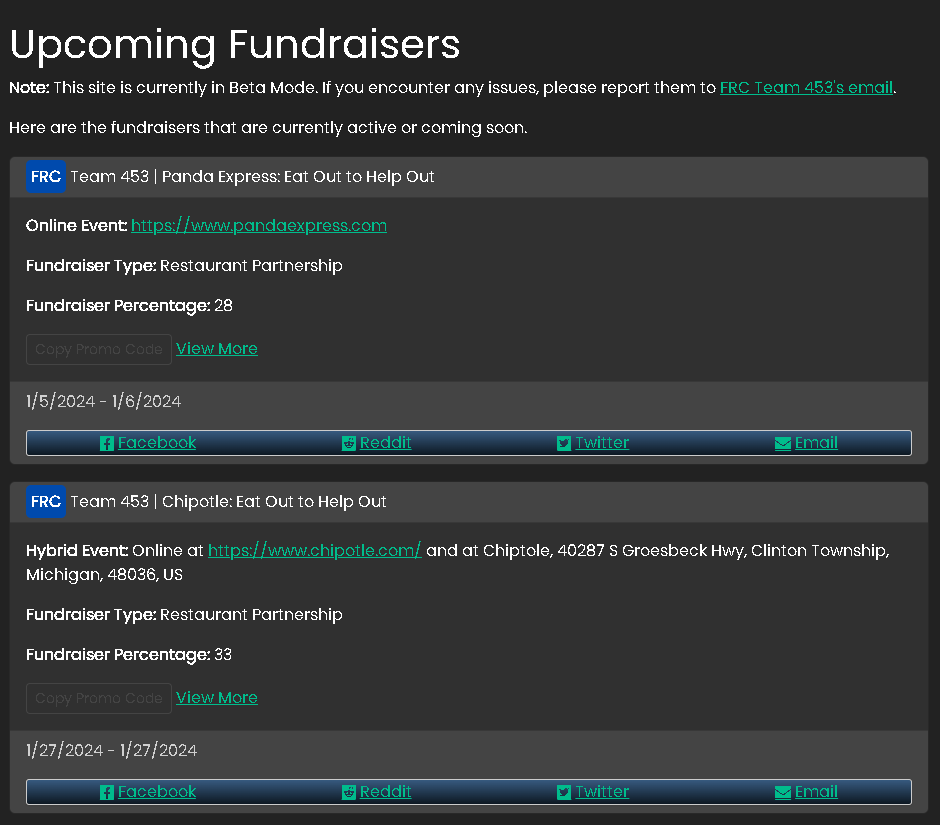Click the date range 1/5/2024 - 1/6/2024

(104, 401)
